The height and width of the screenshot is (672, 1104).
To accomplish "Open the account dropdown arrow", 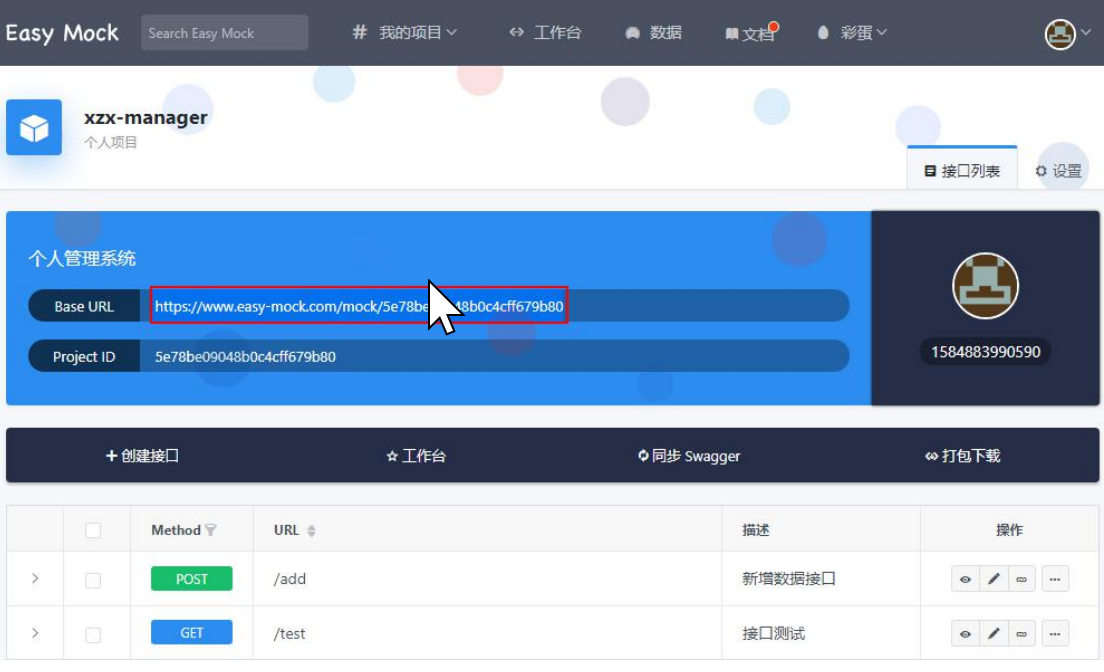I will pyautogui.click(x=1086, y=32).
